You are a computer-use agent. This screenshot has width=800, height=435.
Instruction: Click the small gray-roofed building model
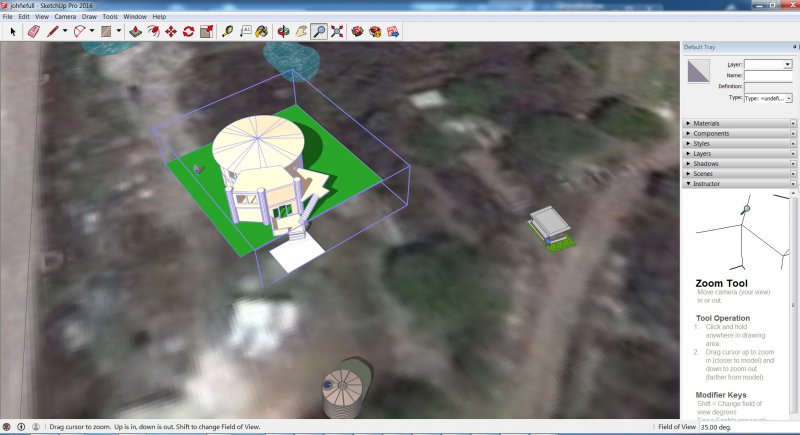(x=550, y=227)
